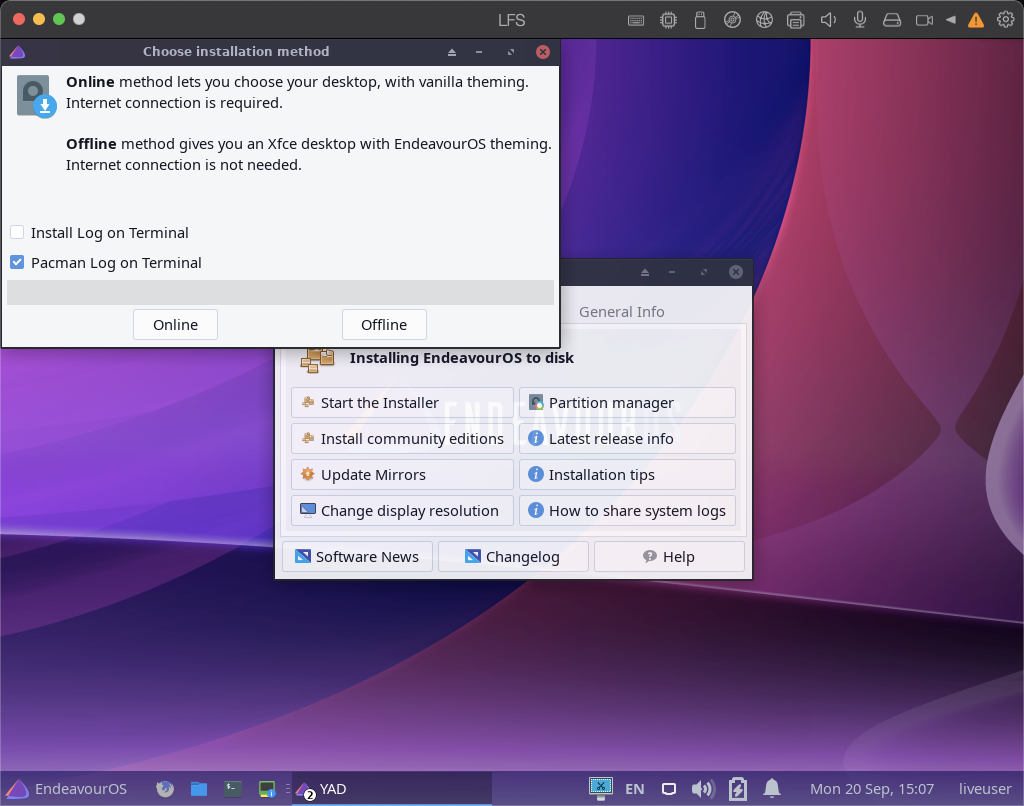The height and width of the screenshot is (806, 1024).
Task: View Latest release info
Action: point(627,438)
